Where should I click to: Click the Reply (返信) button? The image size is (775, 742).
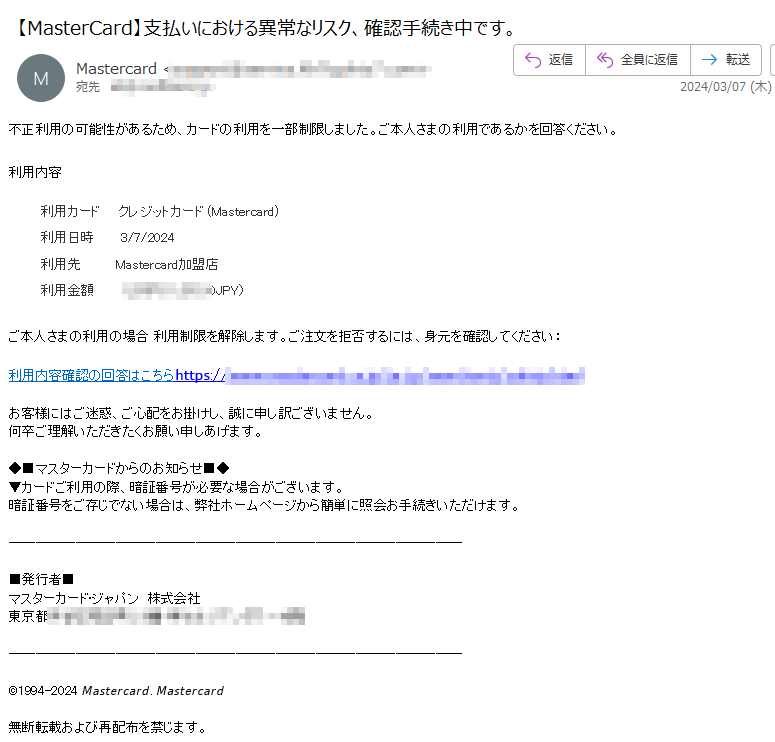tap(549, 60)
